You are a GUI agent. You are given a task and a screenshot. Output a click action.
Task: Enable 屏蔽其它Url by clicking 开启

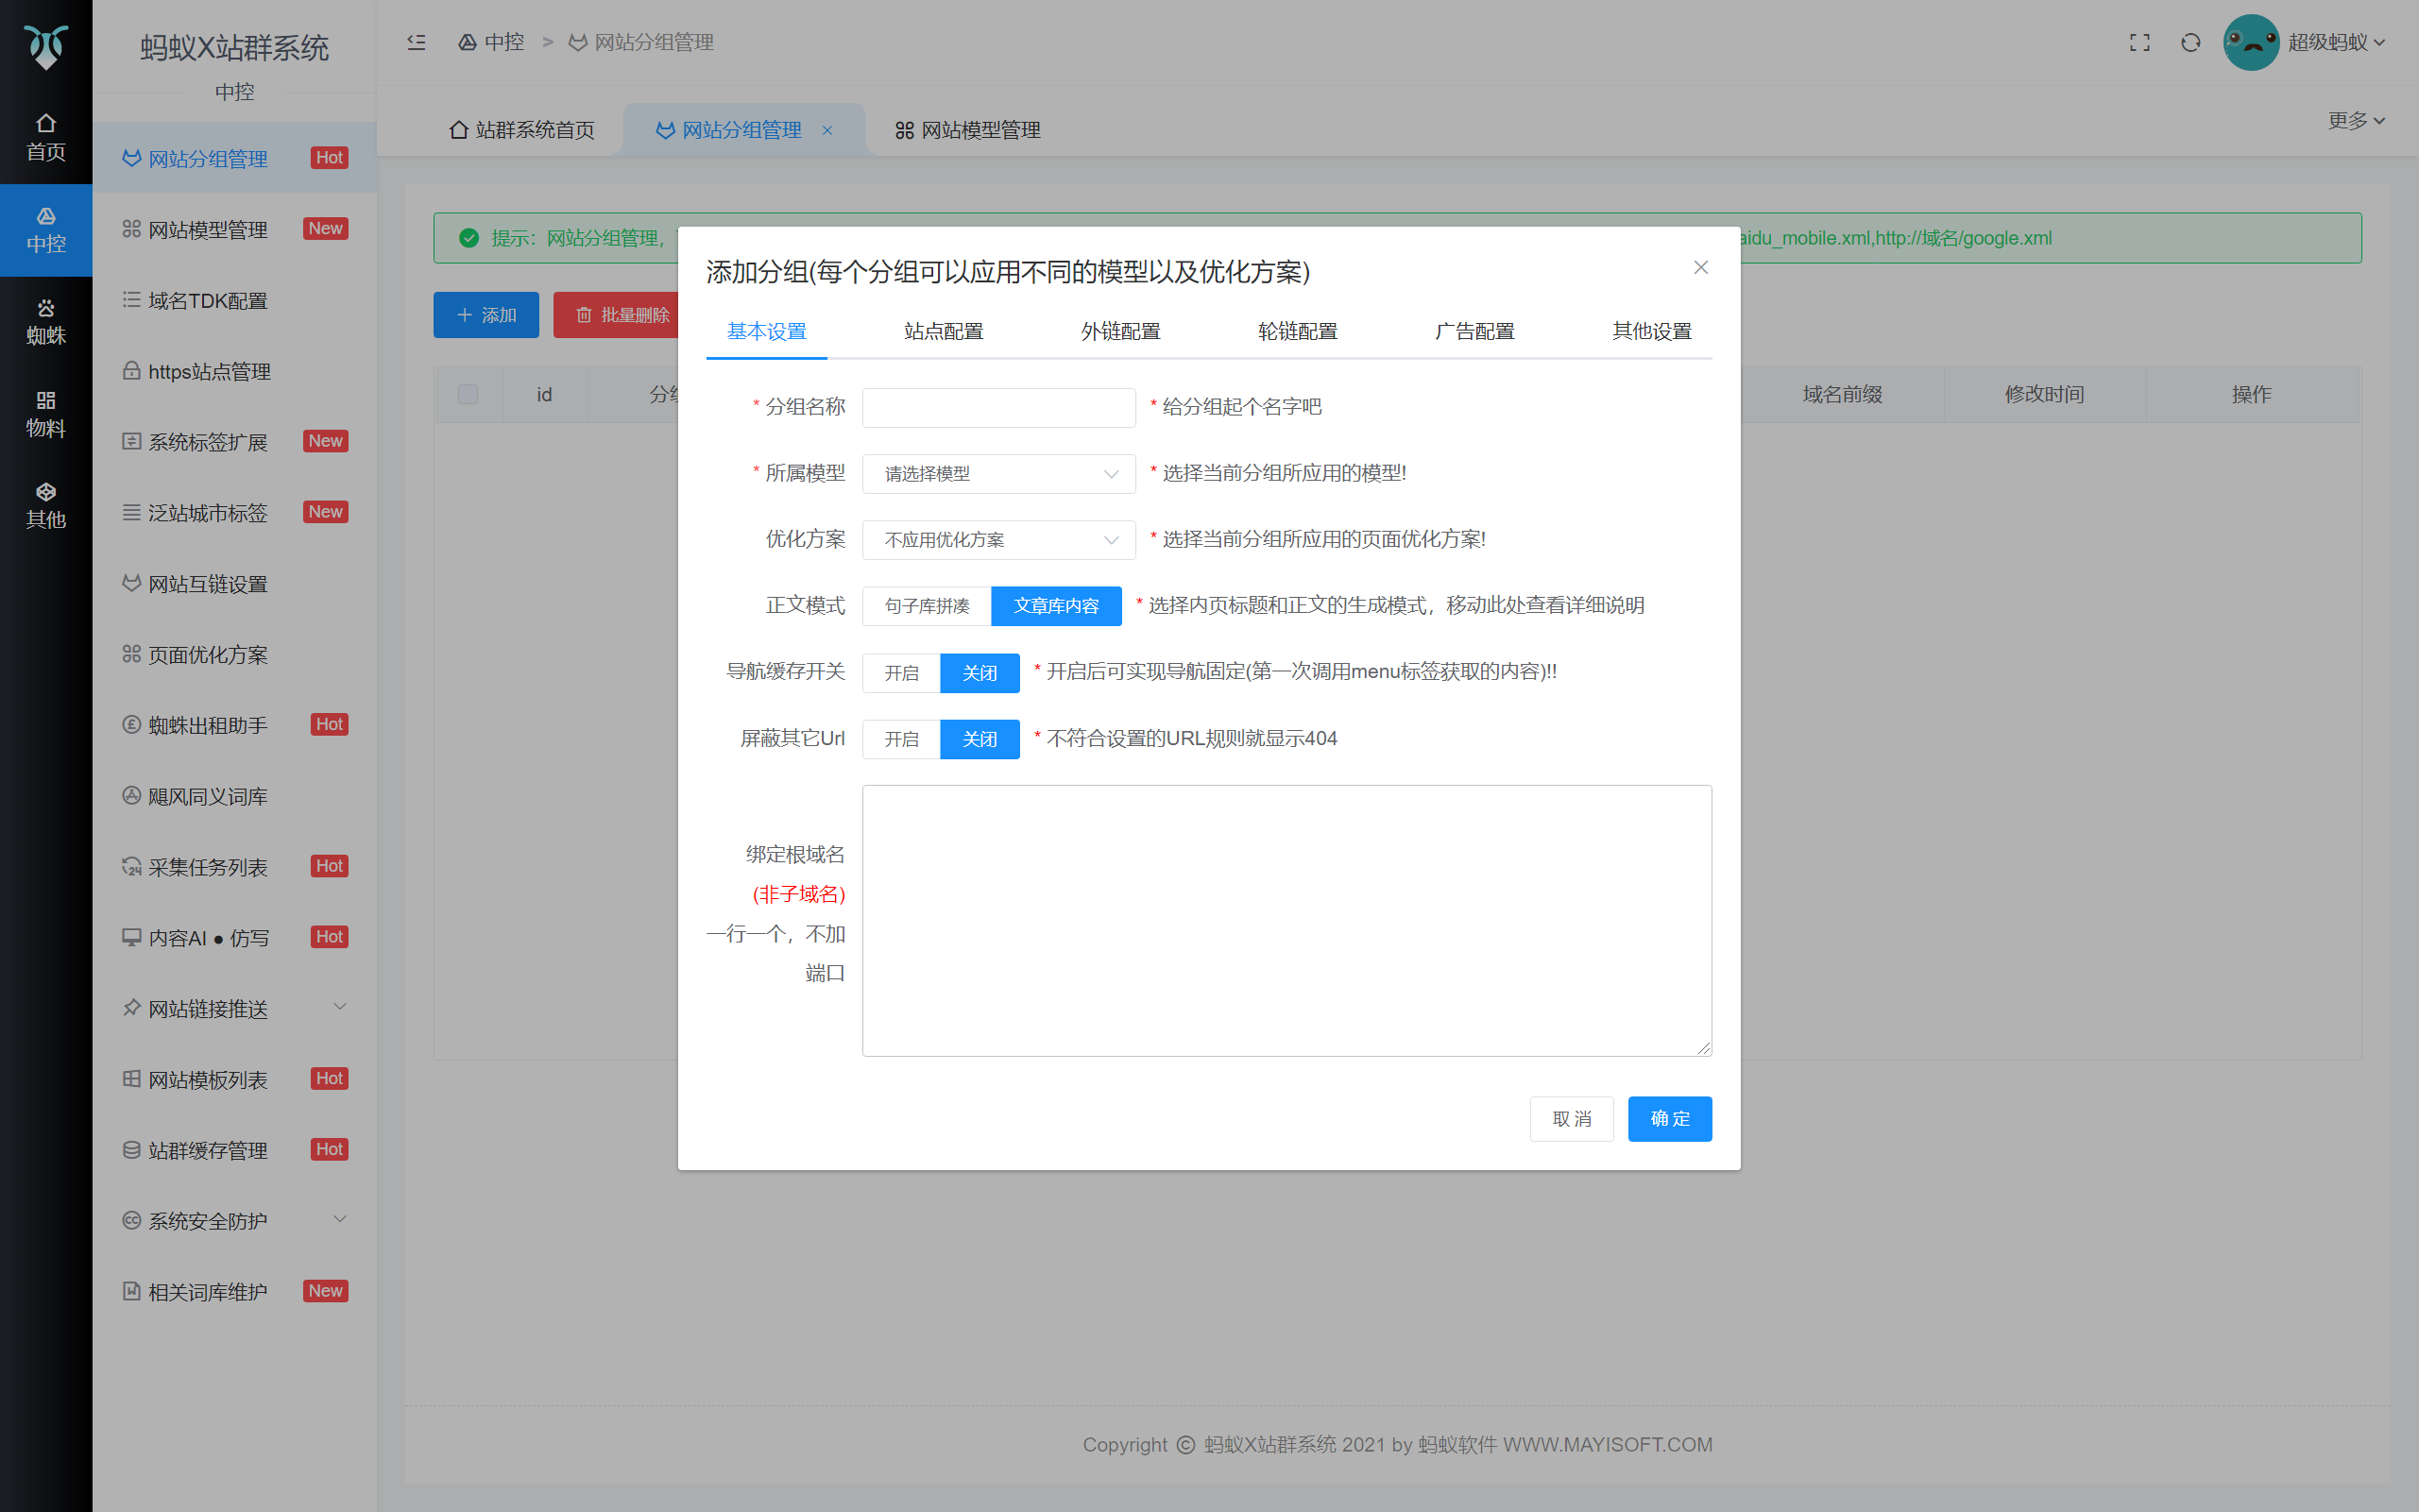tap(900, 739)
